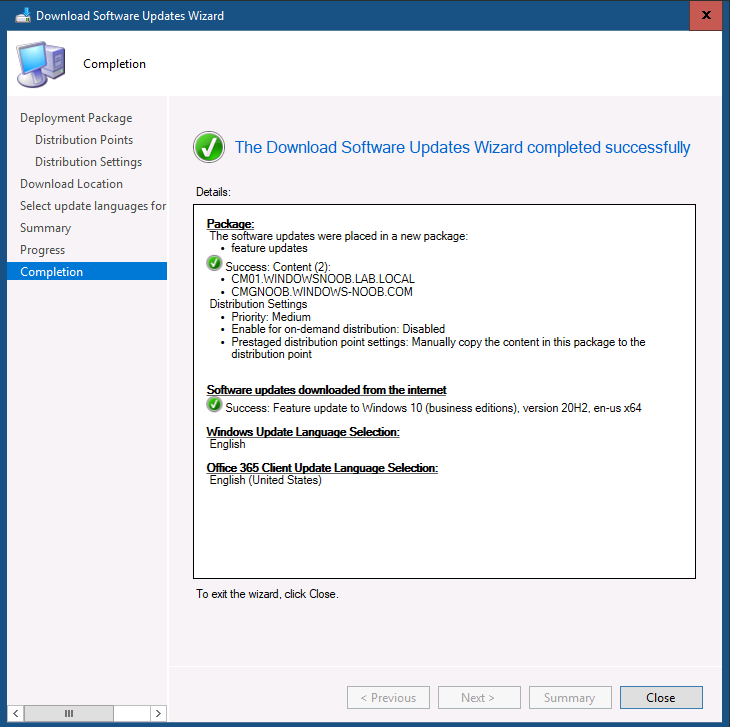Click 'feature updates' package name
Screen dimensions: 730x727
(269, 248)
